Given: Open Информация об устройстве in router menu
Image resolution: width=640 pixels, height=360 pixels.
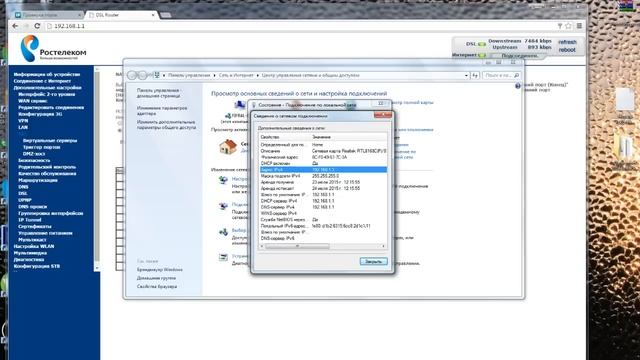Looking at the screenshot, I should click(x=47, y=74).
